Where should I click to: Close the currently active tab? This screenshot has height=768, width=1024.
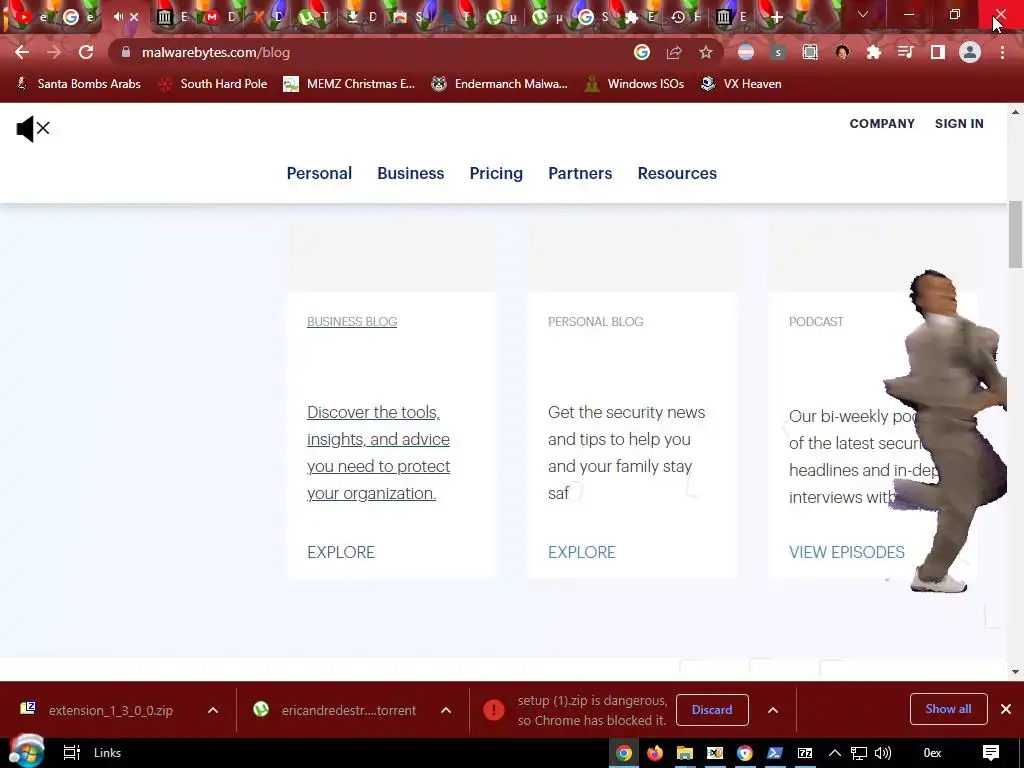134,17
